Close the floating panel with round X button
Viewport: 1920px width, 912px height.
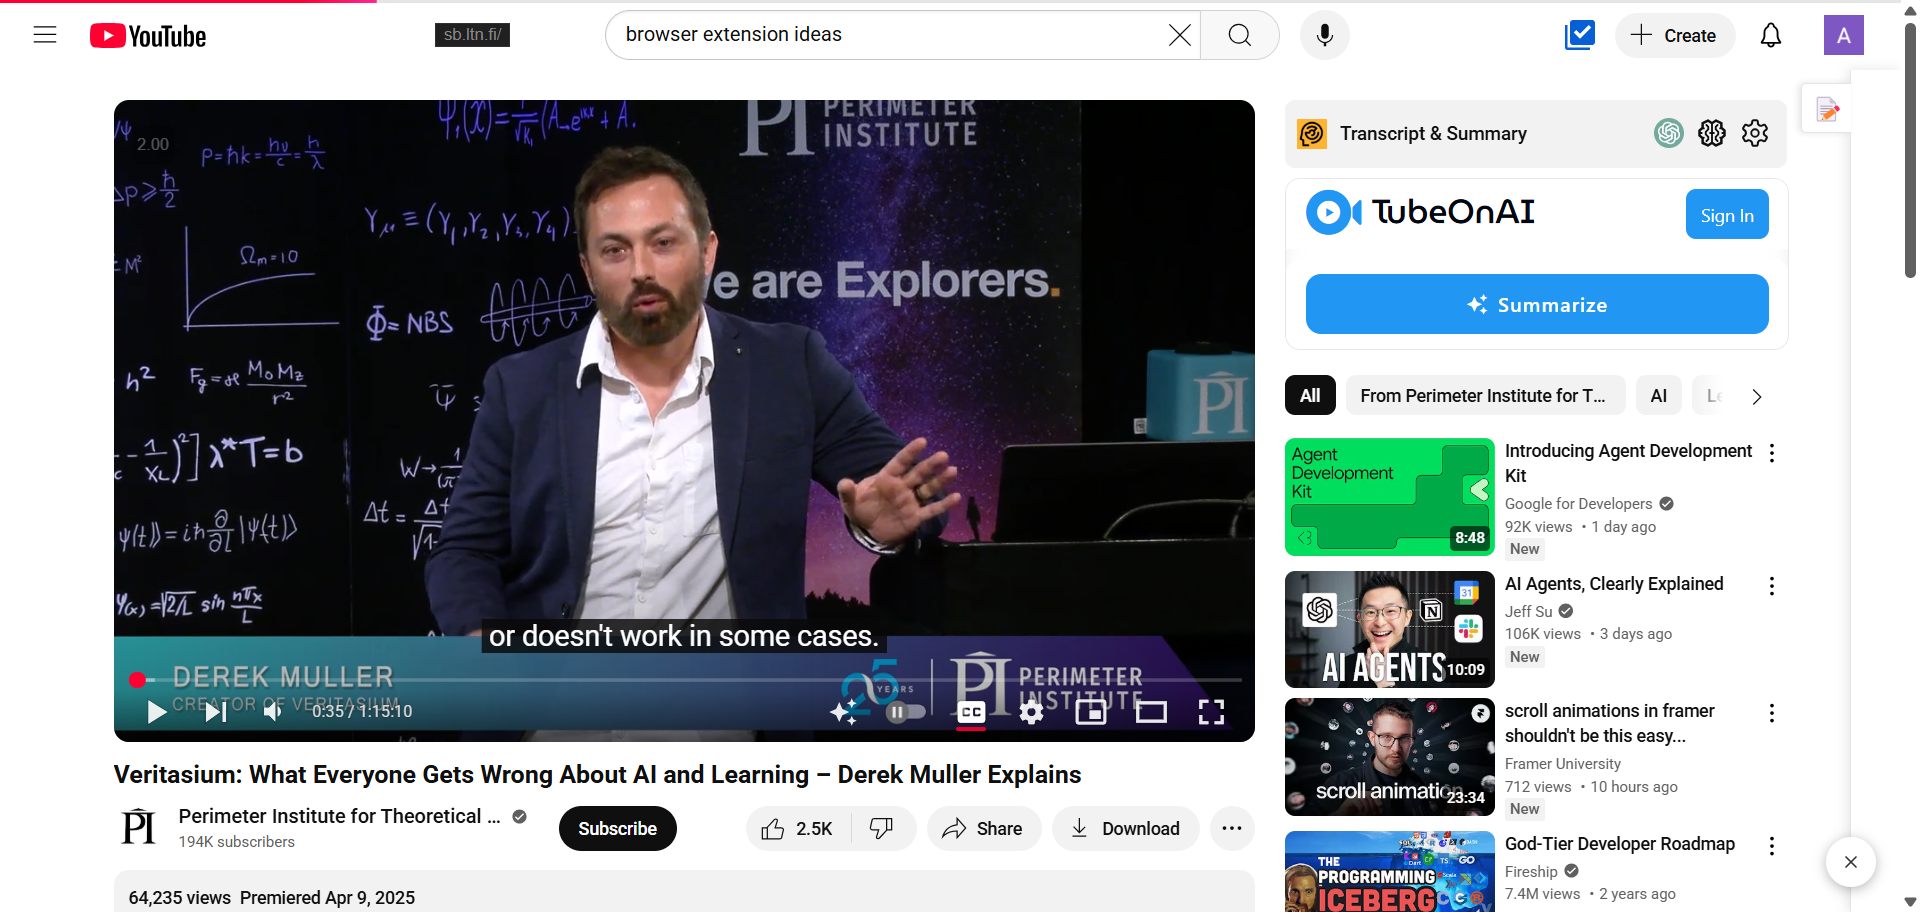coord(1851,862)
